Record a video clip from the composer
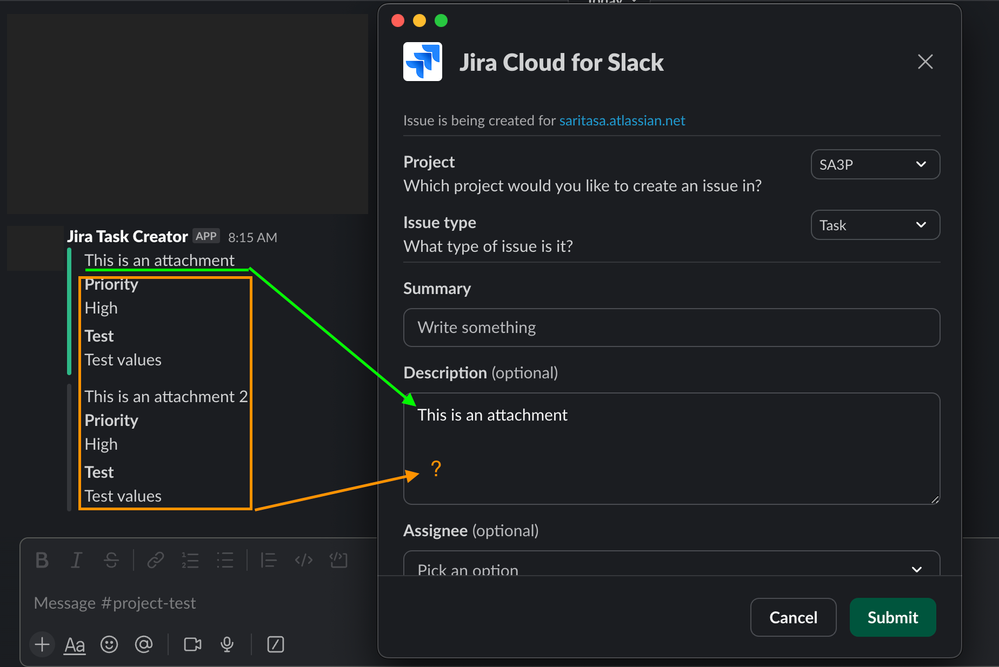 [192, 644]
